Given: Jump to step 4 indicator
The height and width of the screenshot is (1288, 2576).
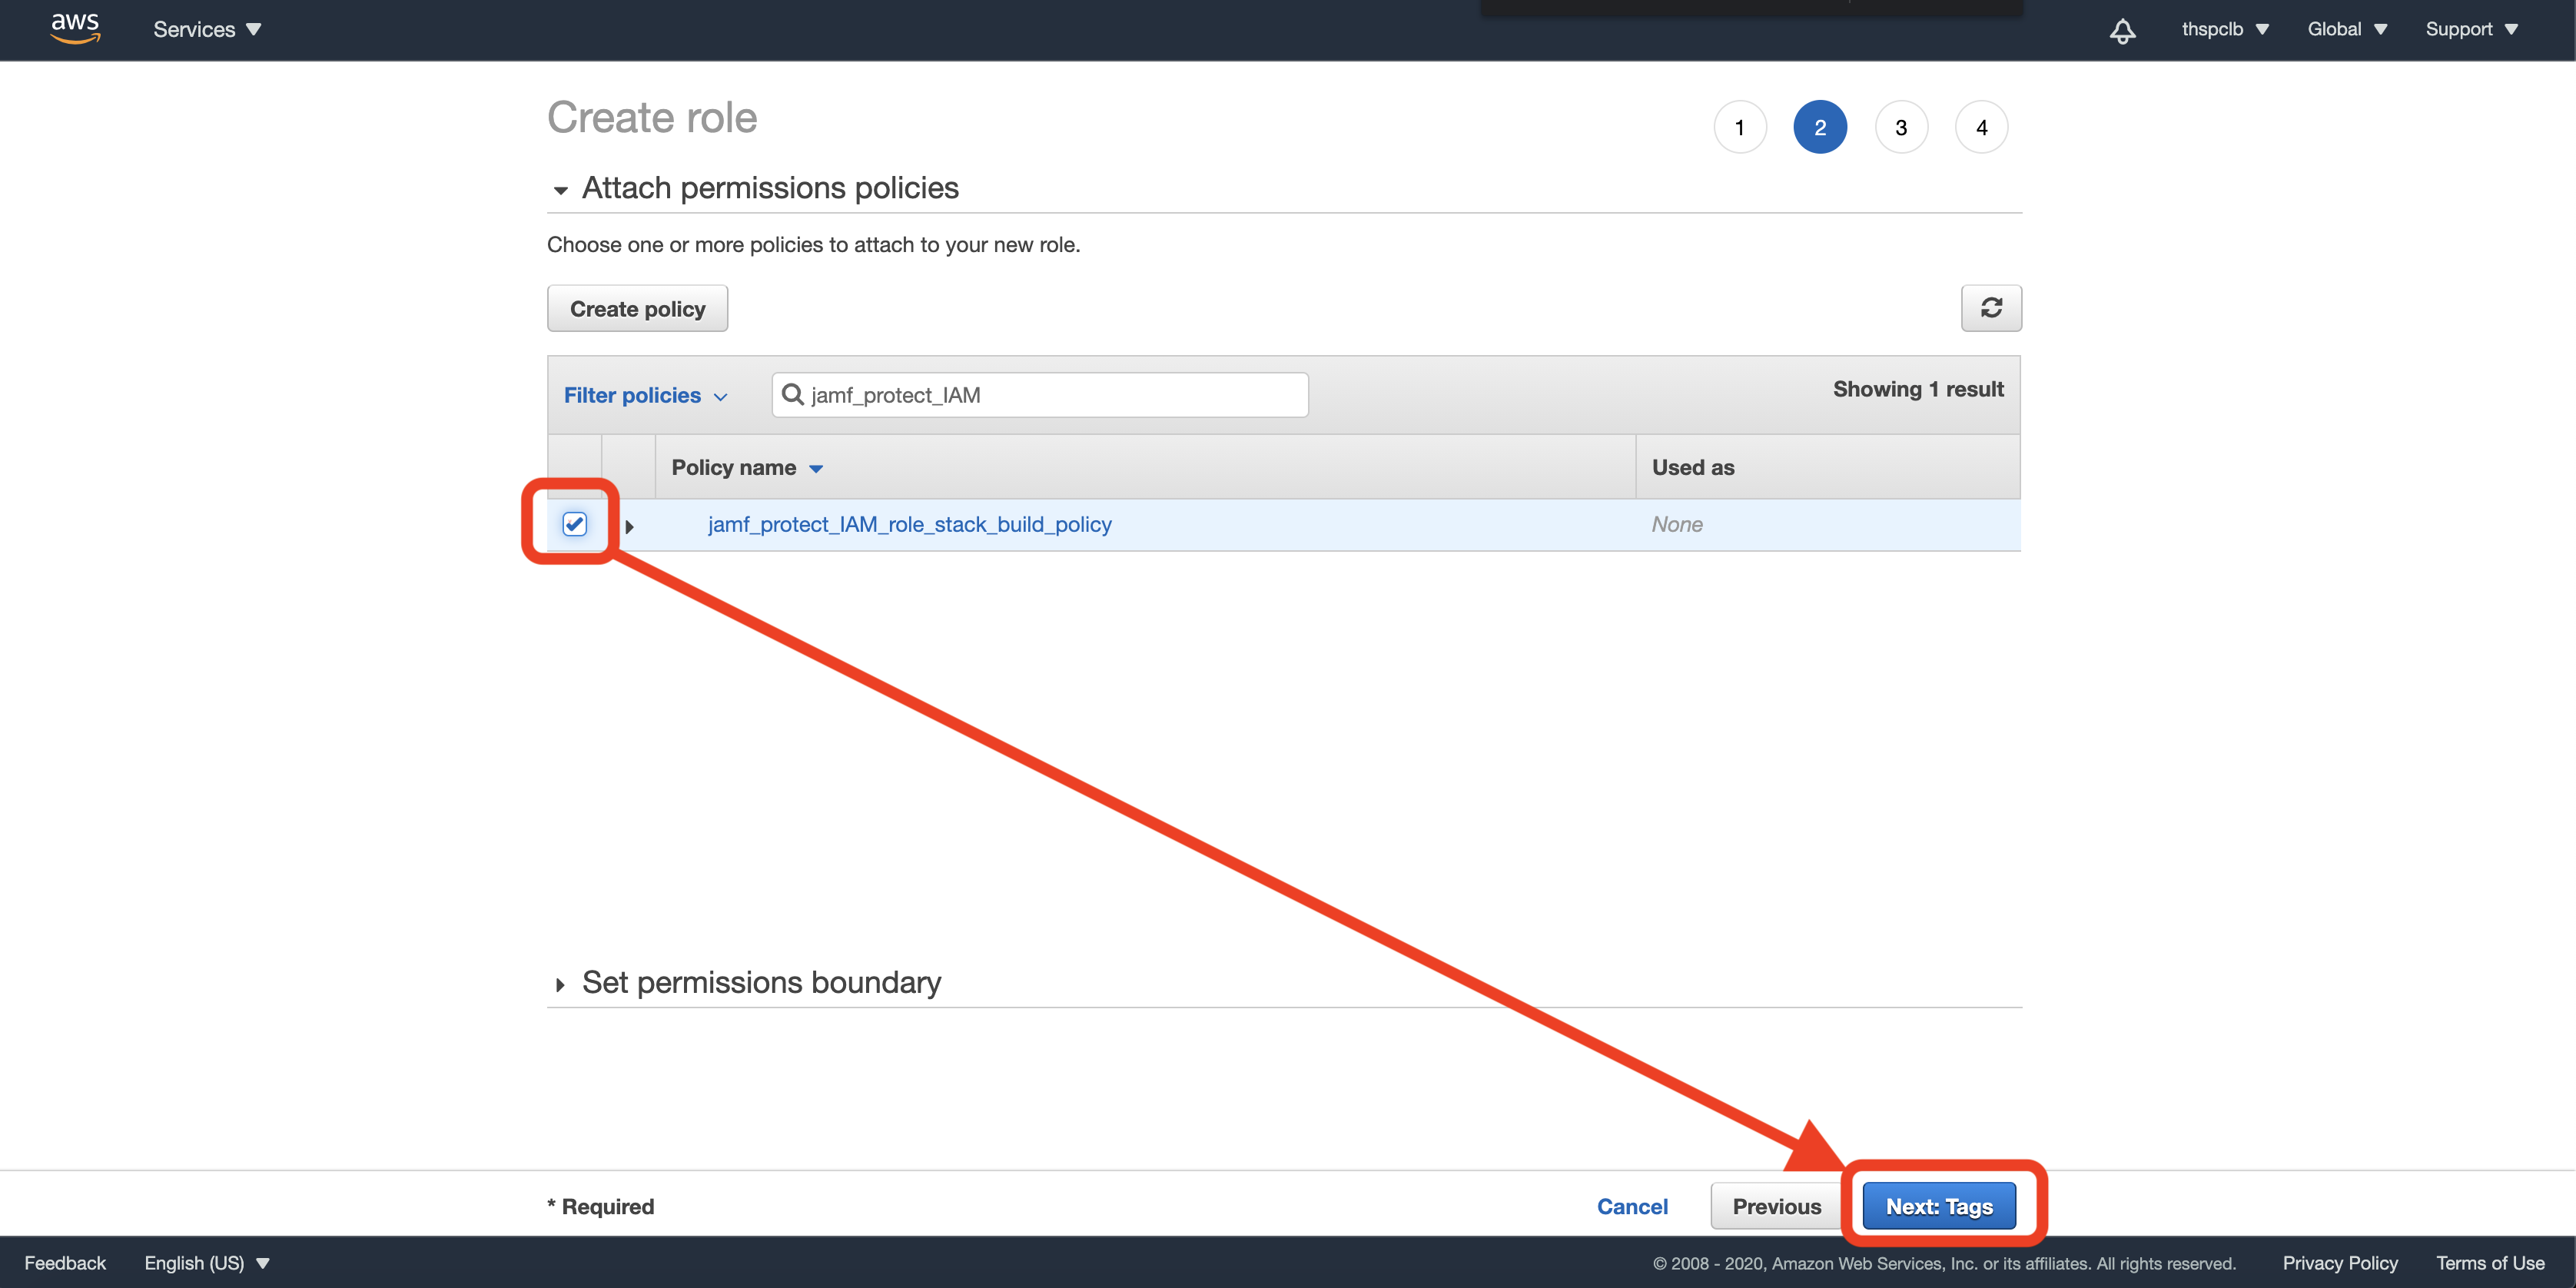Looking at the screenshot, I should tap(1980, 127).
